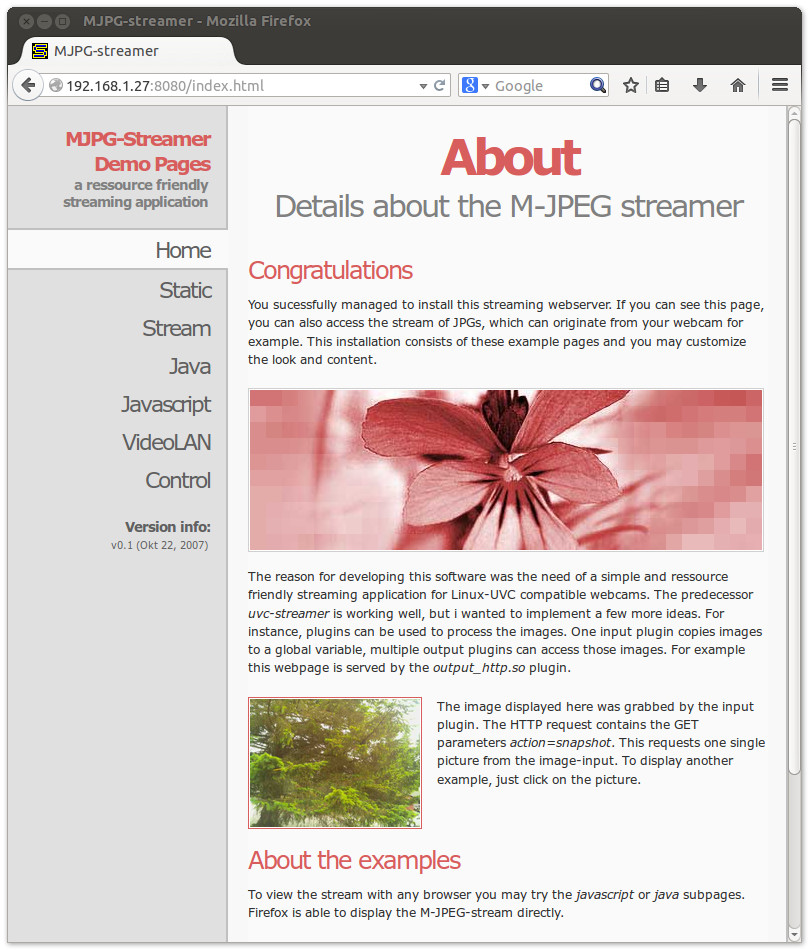Screen dimensions: 809x950
Task: Click the Congratulations heading
Action: pyautogui.click(x=330, y=270)
